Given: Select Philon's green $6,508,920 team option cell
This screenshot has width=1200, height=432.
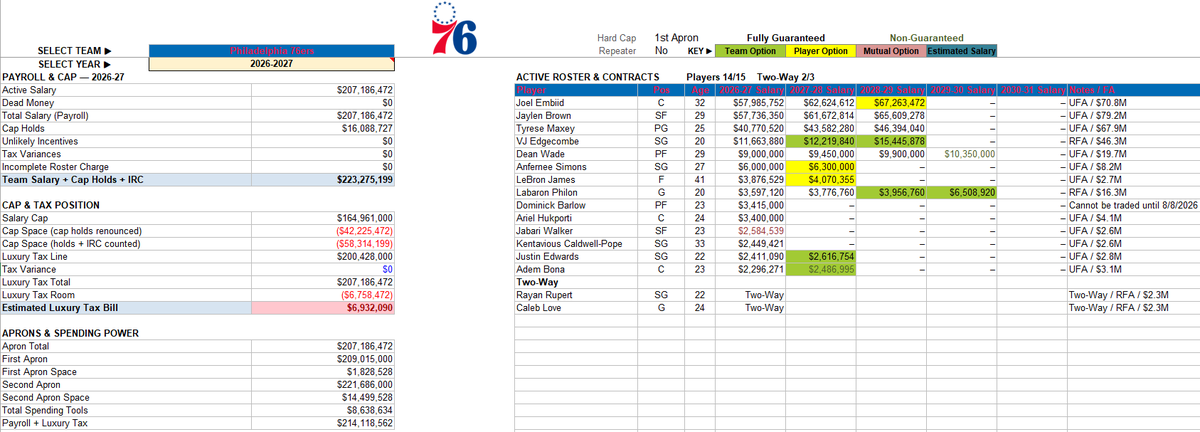Looking at the screenshot, I should (961, 192).
